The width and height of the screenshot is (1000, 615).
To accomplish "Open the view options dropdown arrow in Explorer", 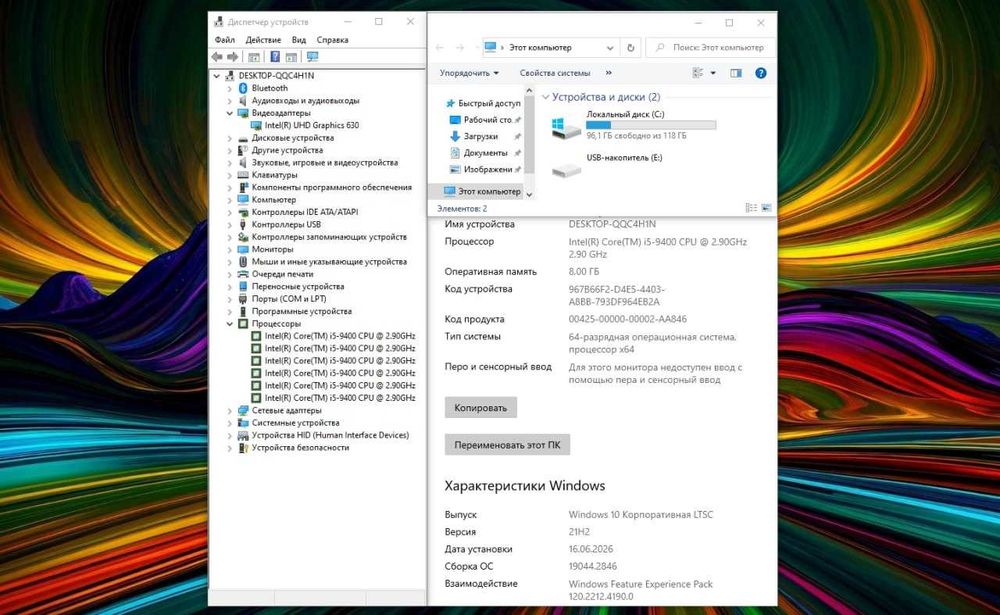I will [x=713, y=73].
